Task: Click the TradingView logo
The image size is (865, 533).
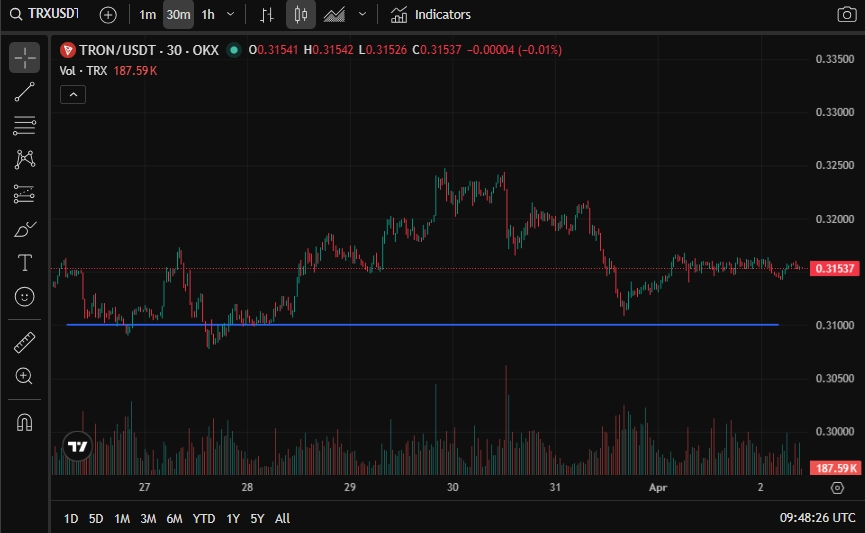Action: tap(77, 446)
